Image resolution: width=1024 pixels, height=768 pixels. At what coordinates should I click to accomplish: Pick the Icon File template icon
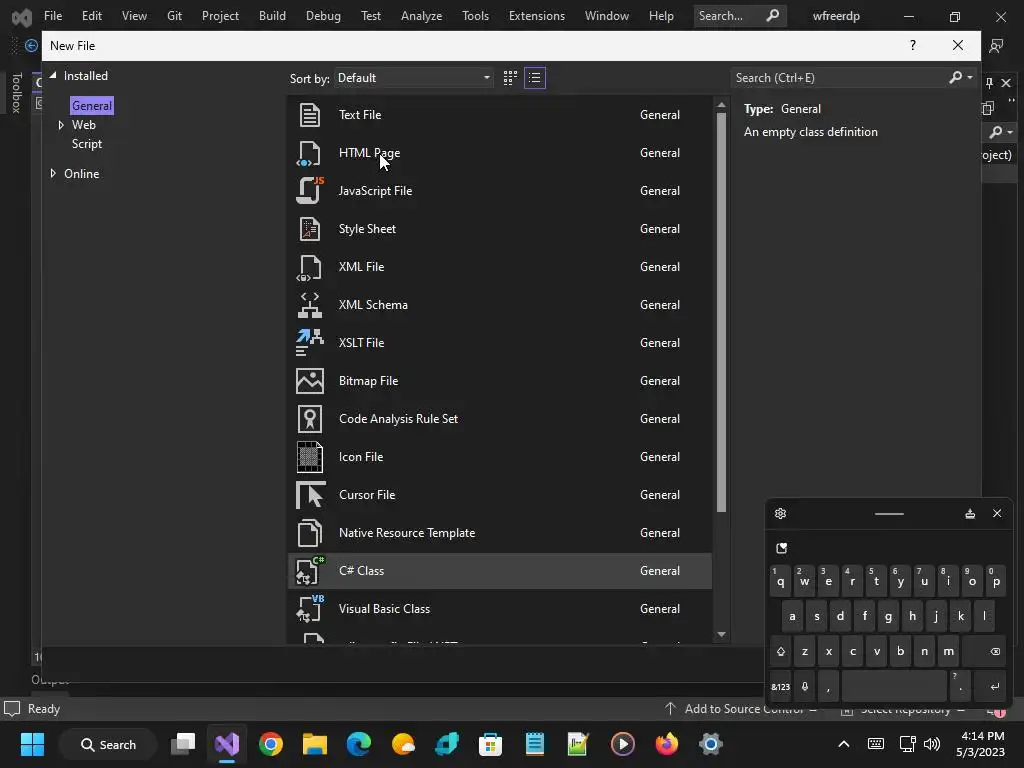(310, 456)
